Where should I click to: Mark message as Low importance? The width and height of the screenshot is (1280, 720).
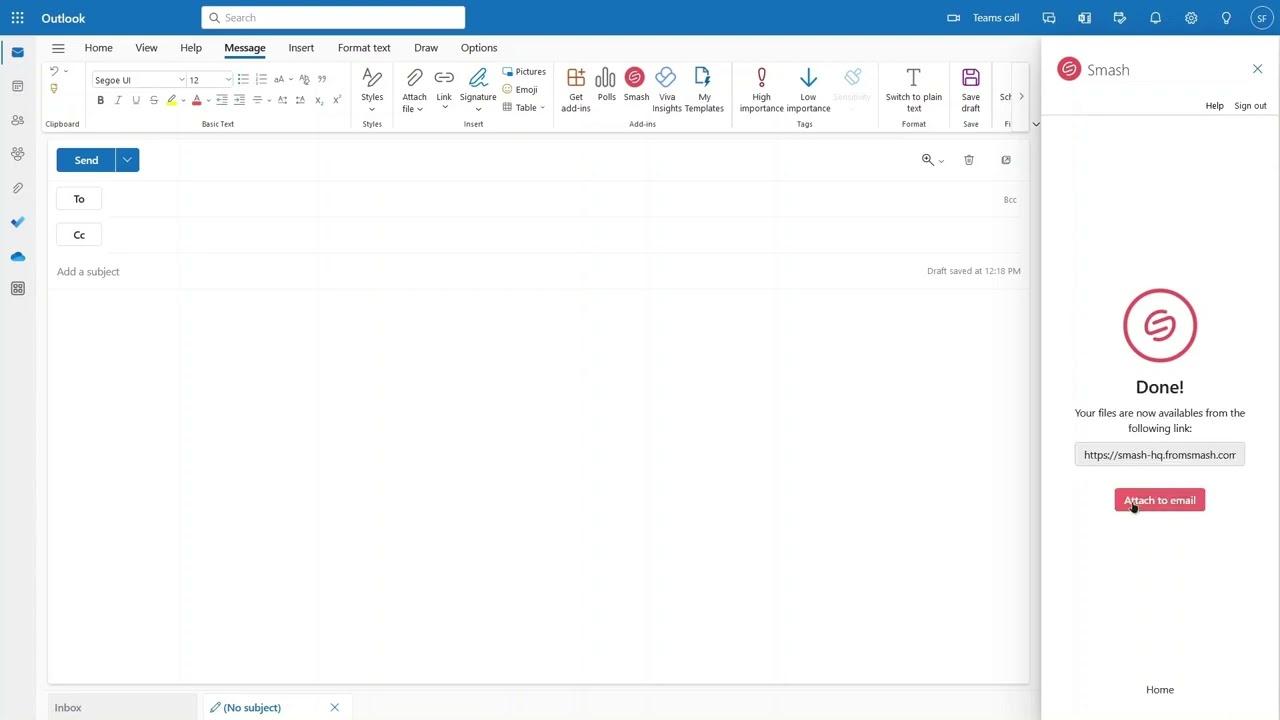pos(808,90)
